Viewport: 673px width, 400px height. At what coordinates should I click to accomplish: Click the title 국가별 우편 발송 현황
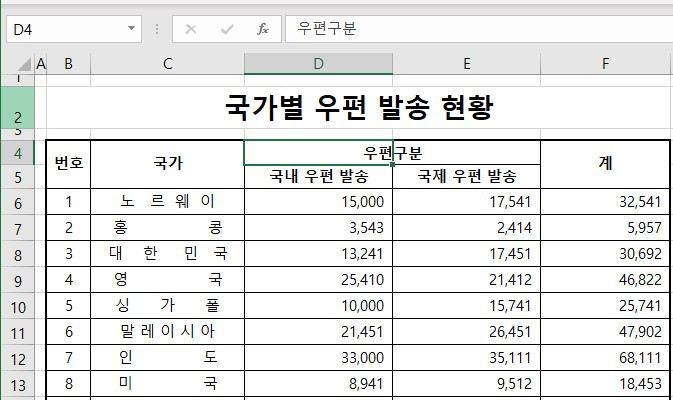(x=359, y=107)
